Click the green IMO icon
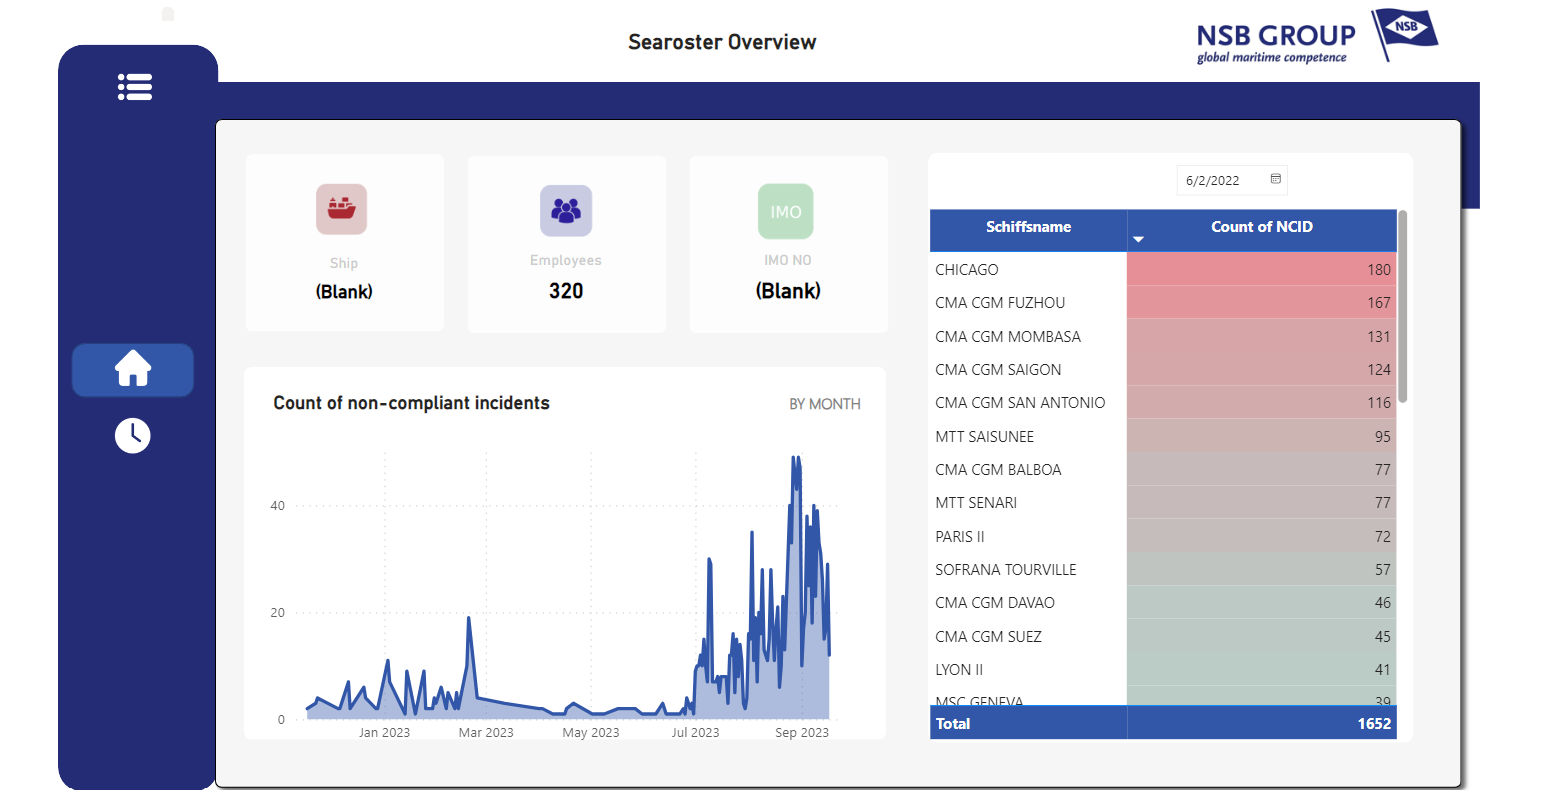Screen dimensions: 1552x790 786,211
